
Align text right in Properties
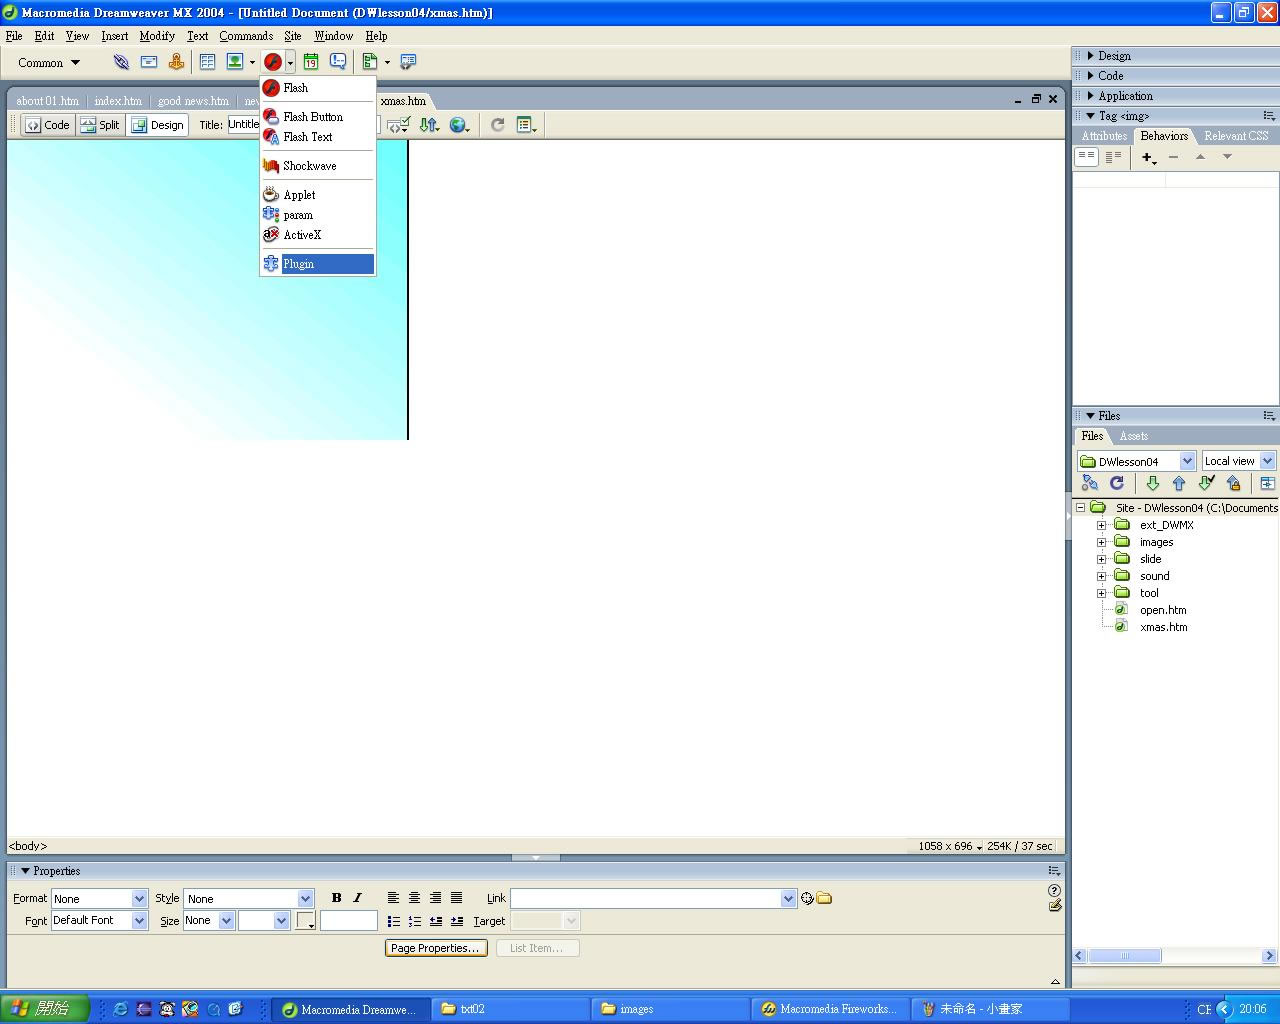coord(435,898)
